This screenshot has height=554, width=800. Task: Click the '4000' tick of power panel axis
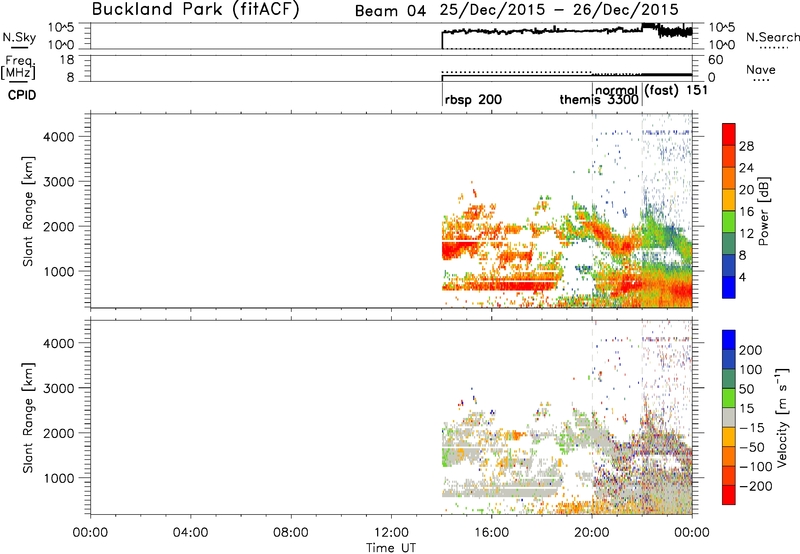point(59,137)
